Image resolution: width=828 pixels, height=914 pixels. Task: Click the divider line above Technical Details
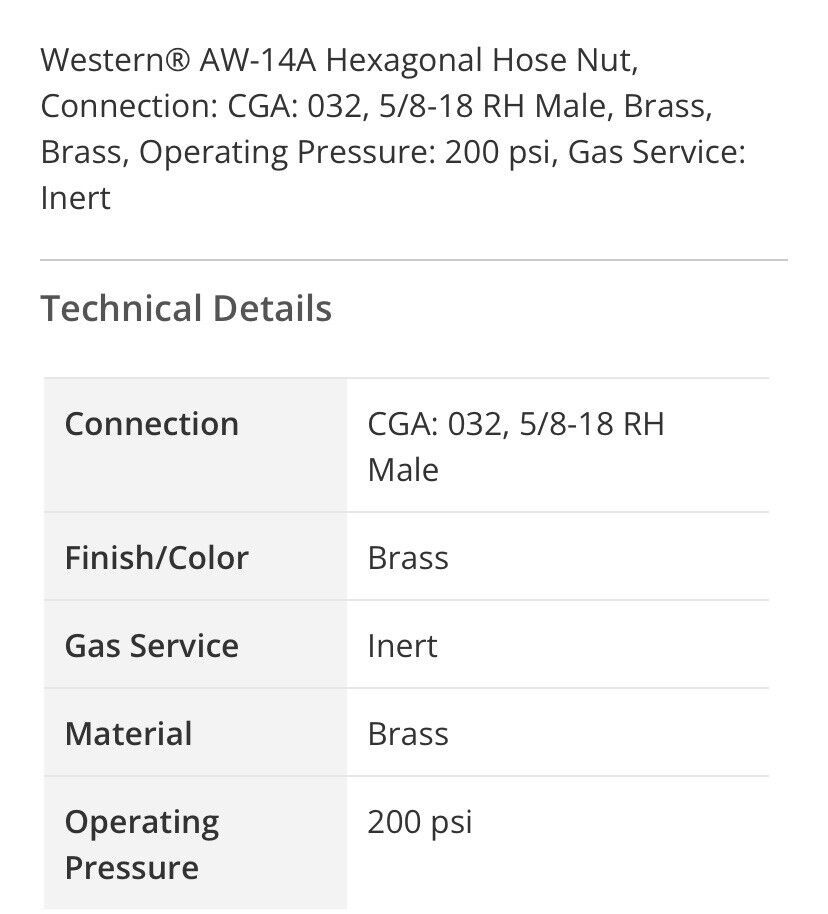414,260
